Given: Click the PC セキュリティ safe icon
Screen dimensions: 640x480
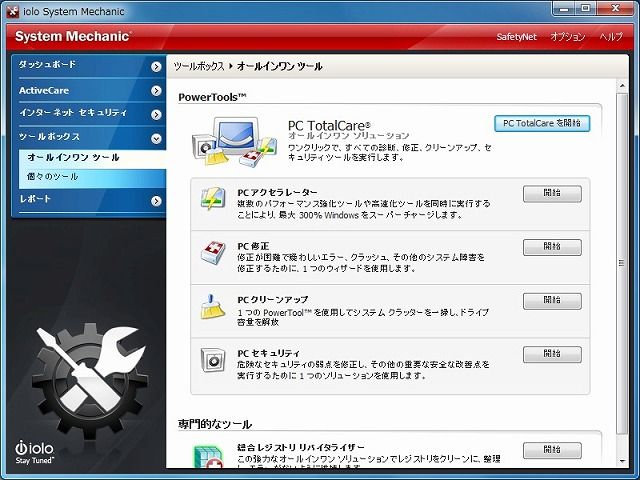Looking at the screenshot, I should pyautogui.click(x=213, y=360).
